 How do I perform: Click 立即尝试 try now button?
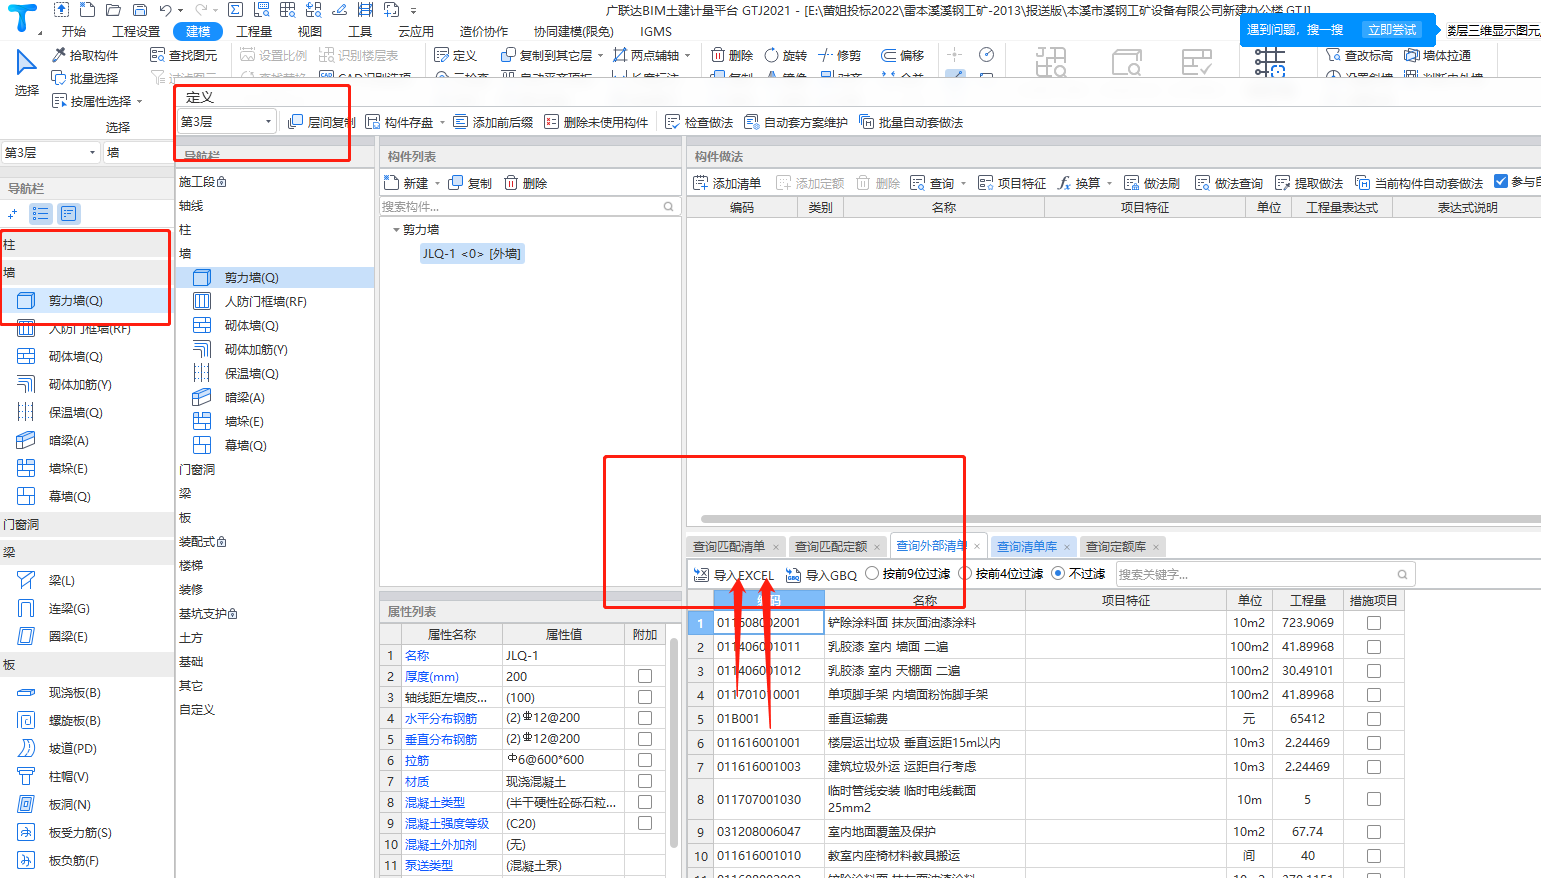pos(1392,30)
